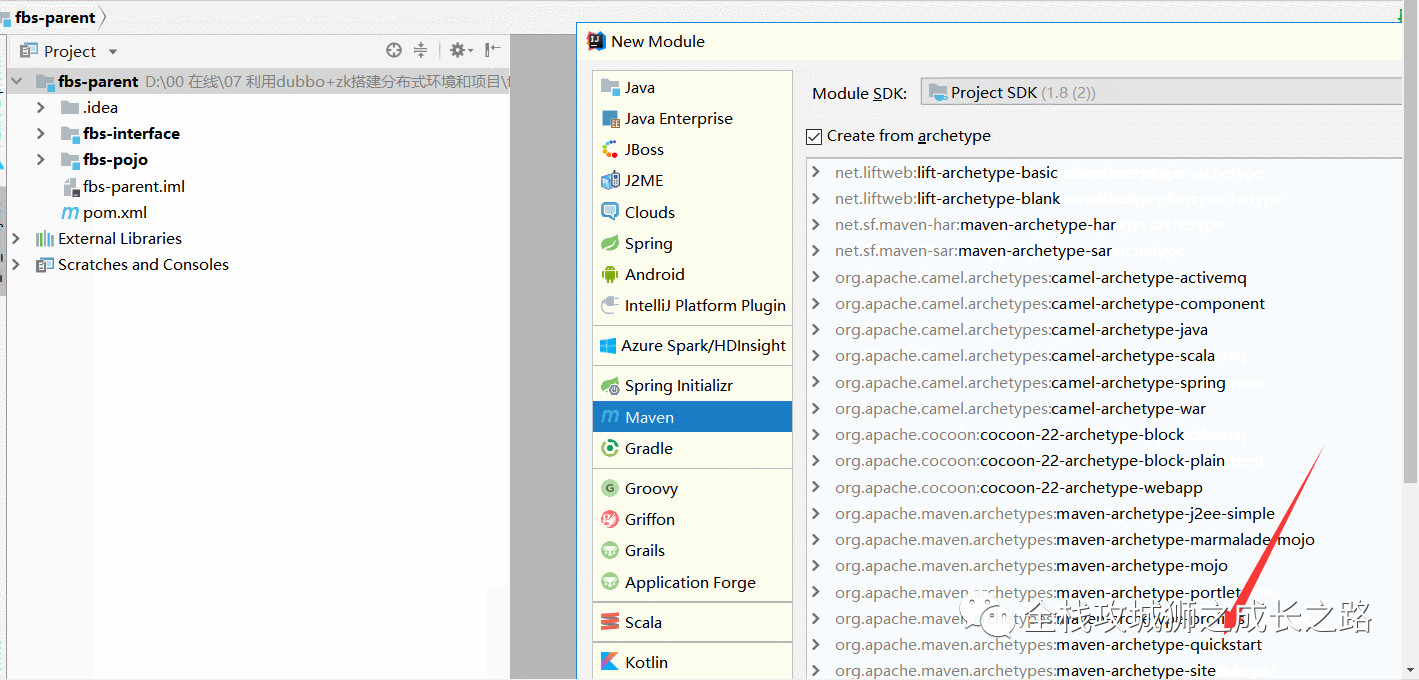
Task: Pick the Griffon module type
Action: click(x=692, y=519)
